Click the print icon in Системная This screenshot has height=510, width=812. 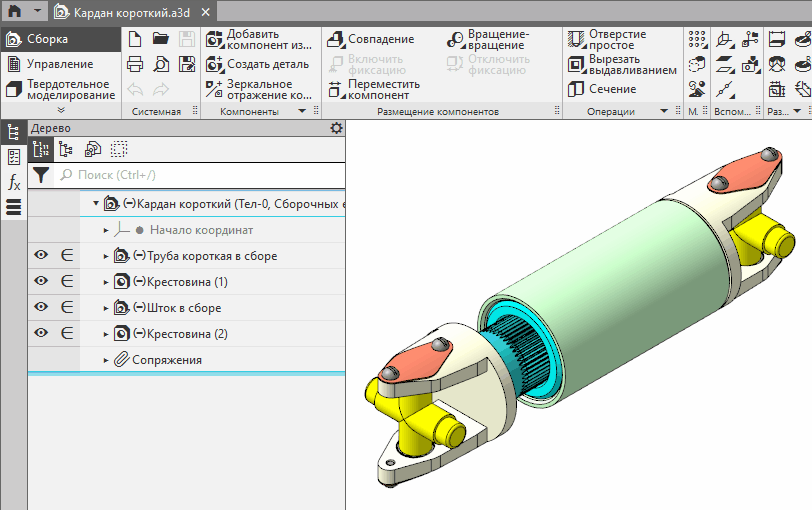click(135, 64)
